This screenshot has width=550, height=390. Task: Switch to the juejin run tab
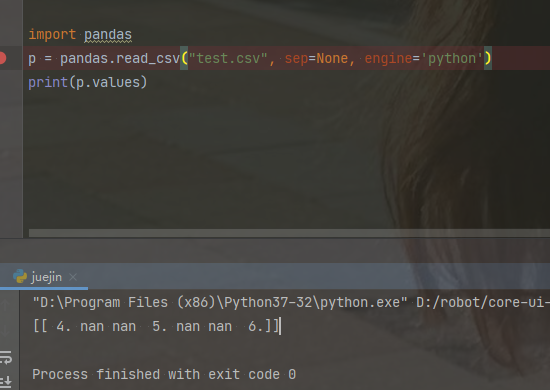coord(46,277)
